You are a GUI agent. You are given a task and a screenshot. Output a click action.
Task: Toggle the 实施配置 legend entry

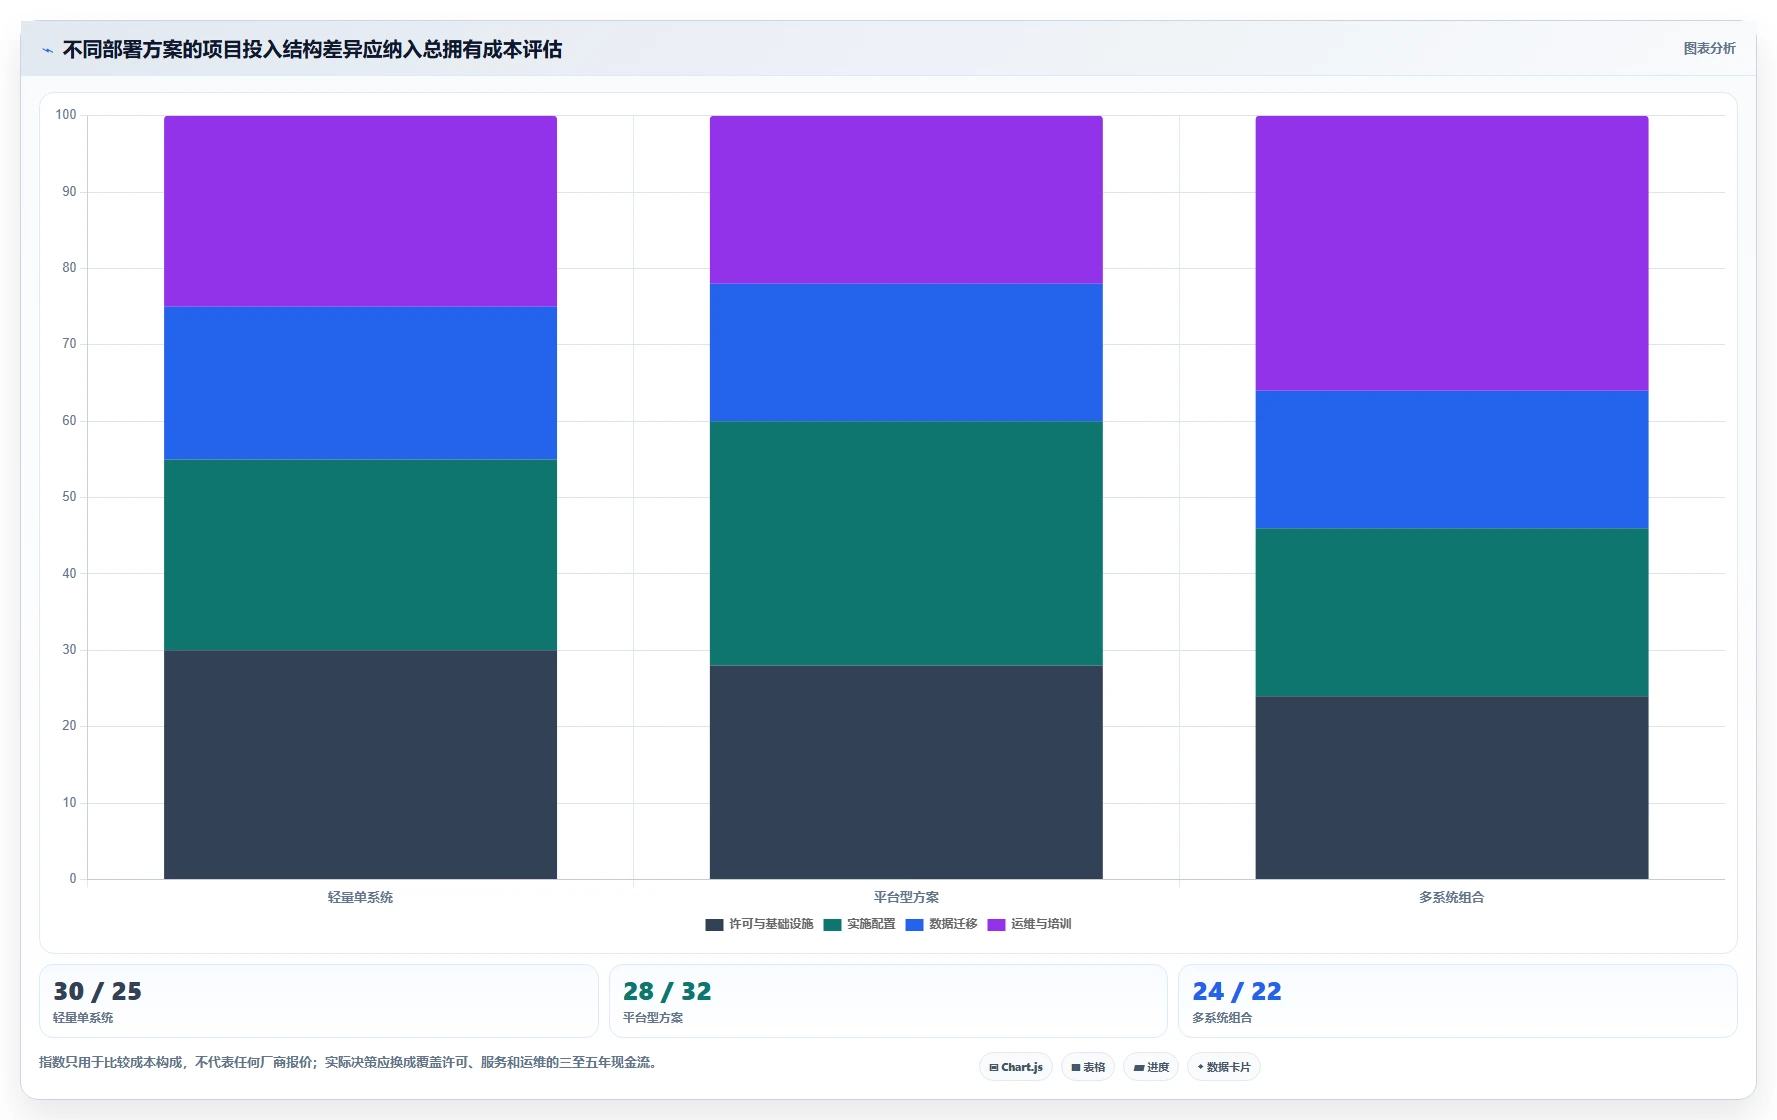(x=859, y=924)
